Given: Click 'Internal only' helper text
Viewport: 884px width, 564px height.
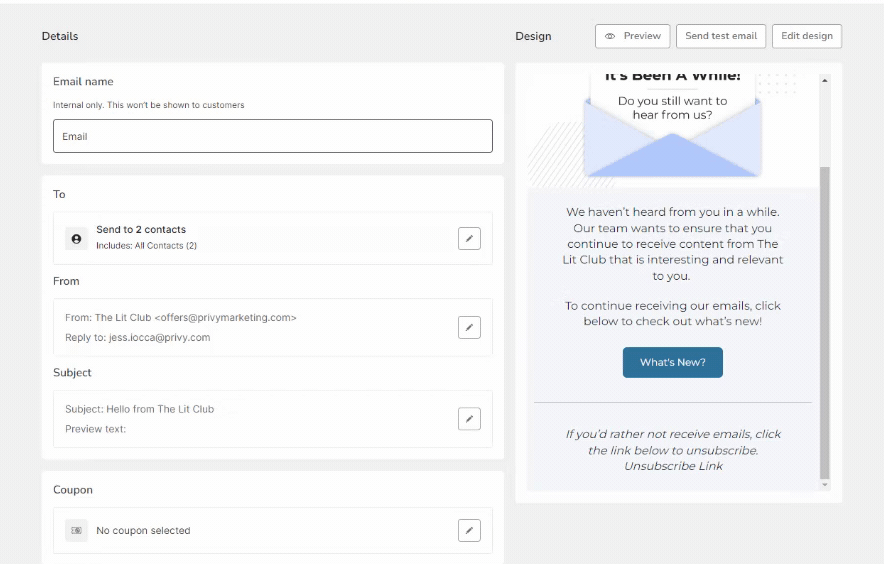Looking at the screenshot, I should (x=149, y=105).
